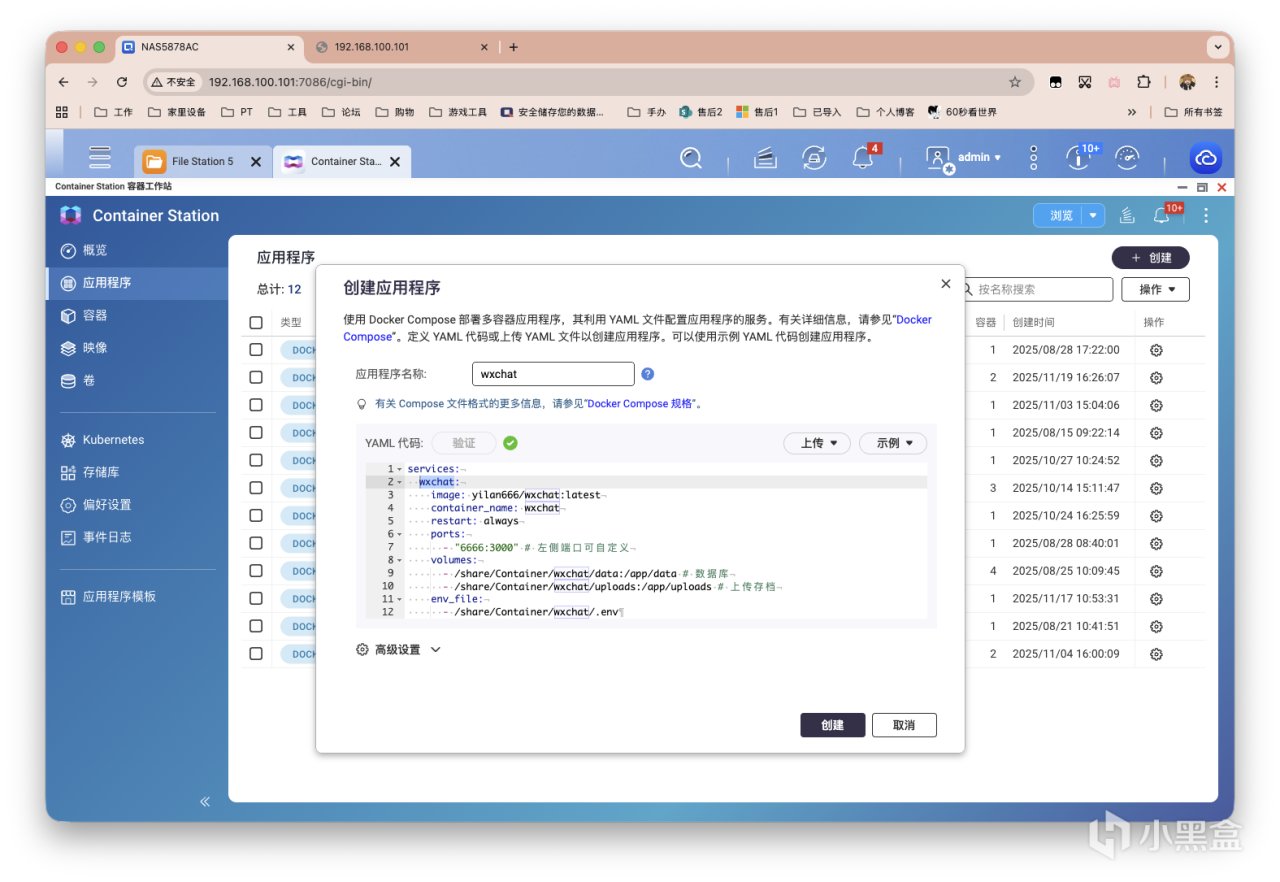Tick checkbox for row created 2025/08/15 09:22:14
This screenshot has width=1280, height=882.
[256, 433]
